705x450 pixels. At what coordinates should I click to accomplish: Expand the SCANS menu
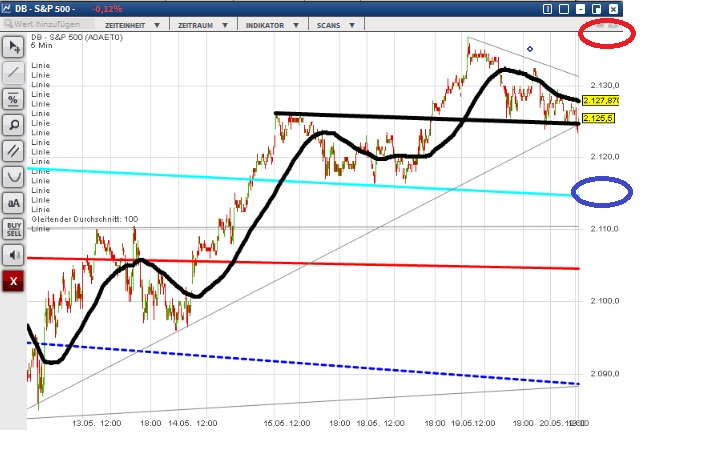[x=336, y=25]
